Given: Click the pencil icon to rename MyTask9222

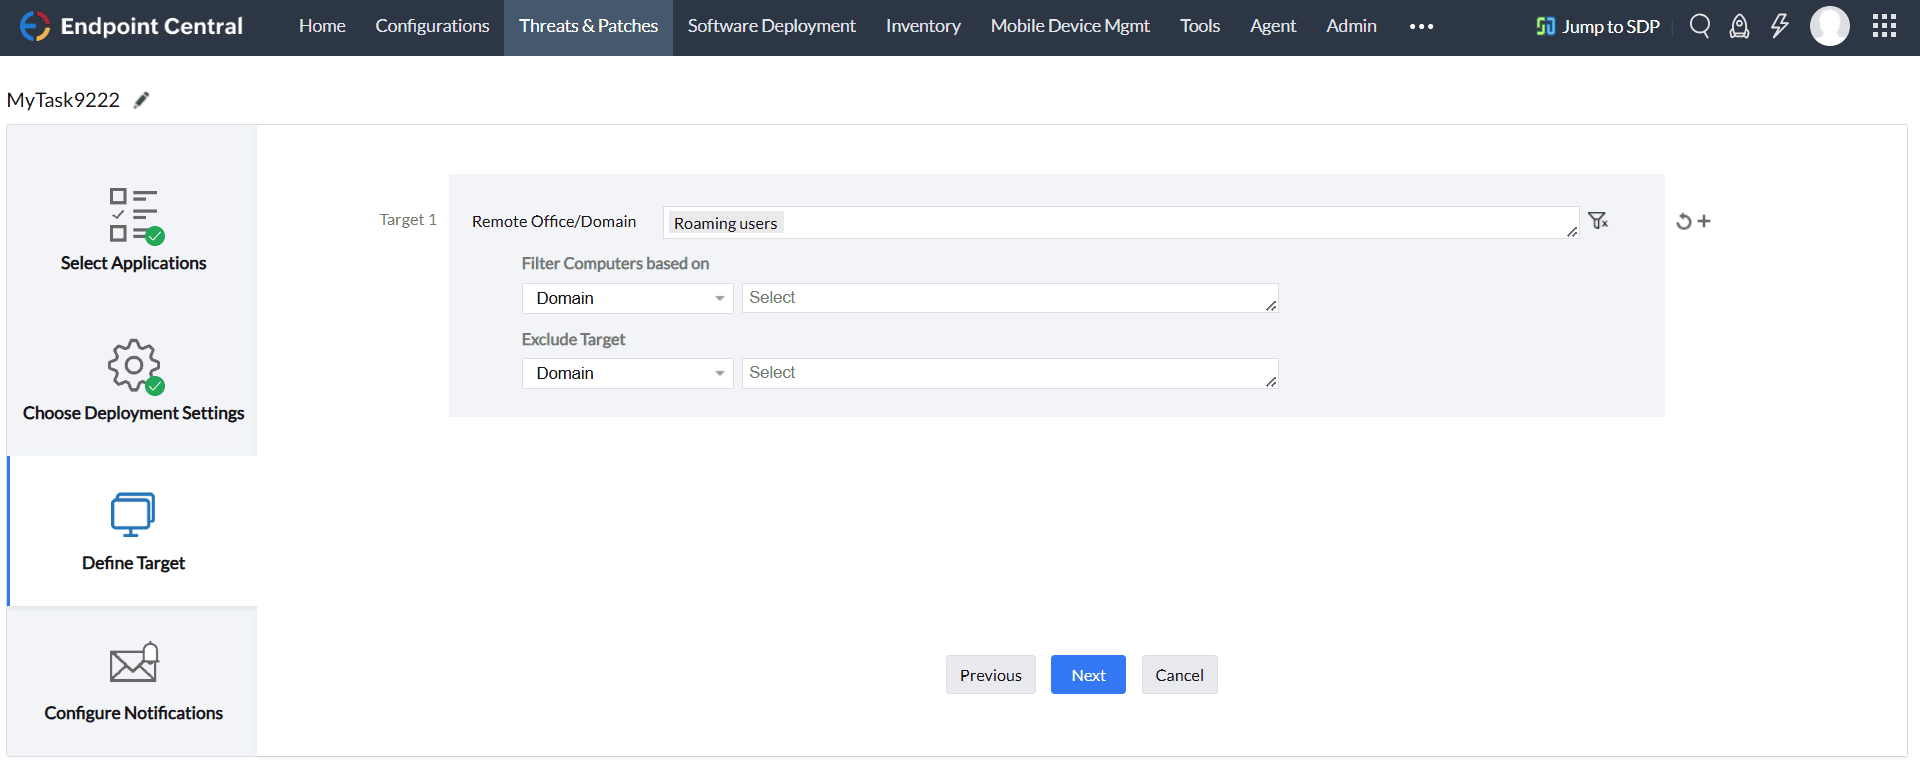Looking at the screenshot, I should 142,100.
